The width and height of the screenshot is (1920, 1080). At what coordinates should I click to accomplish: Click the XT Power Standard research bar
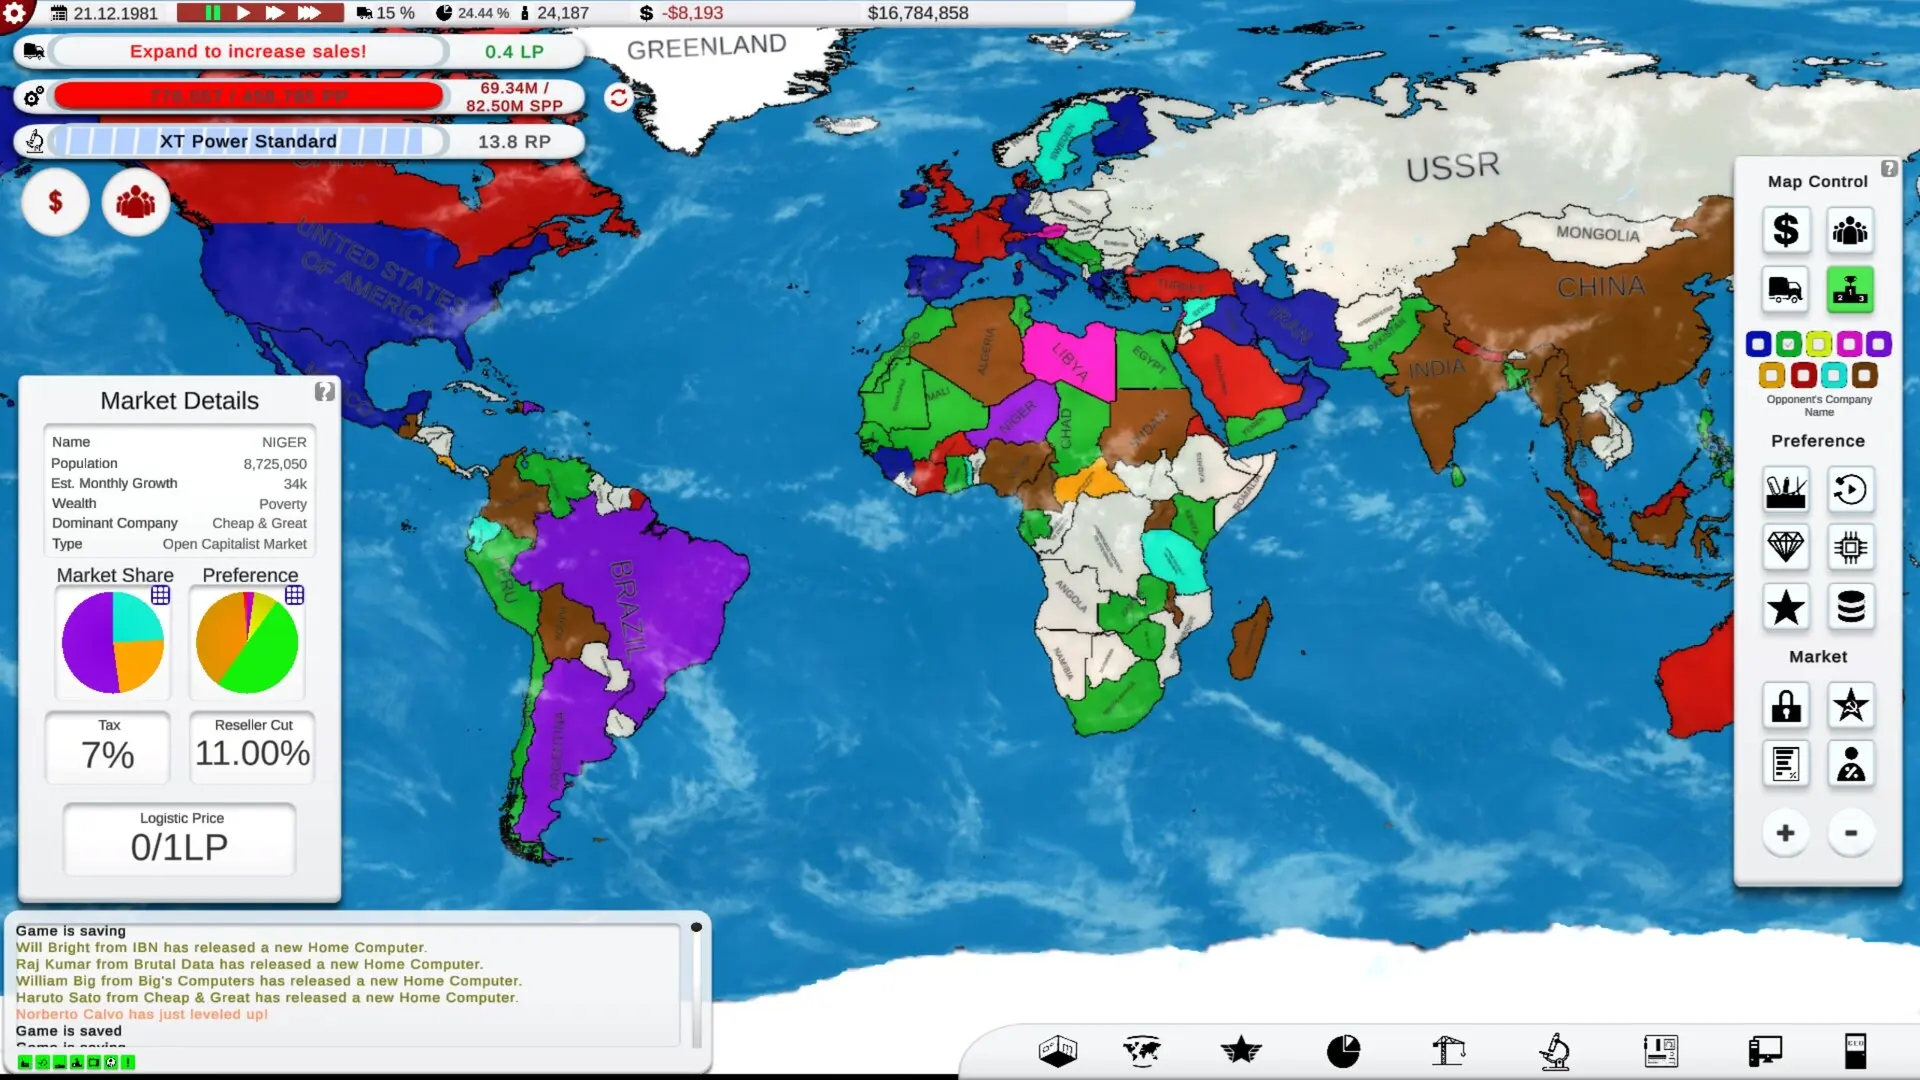click(x=248, y=141)
